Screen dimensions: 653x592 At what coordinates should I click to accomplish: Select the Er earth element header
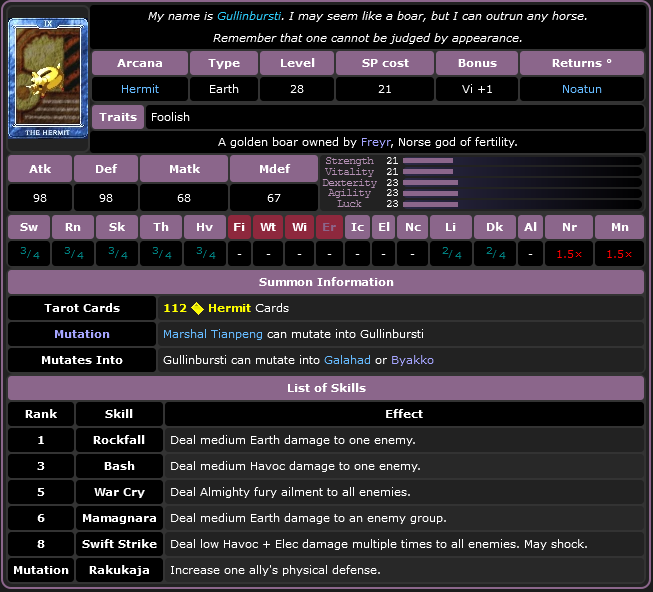tap(329, 227)
